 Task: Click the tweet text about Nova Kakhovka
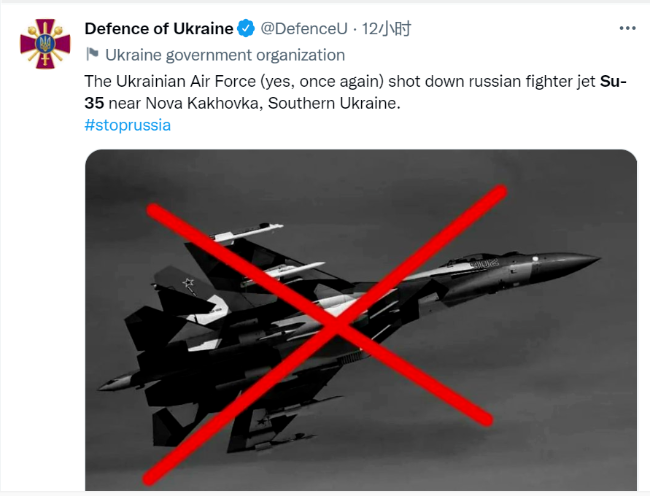pos(355,92)
